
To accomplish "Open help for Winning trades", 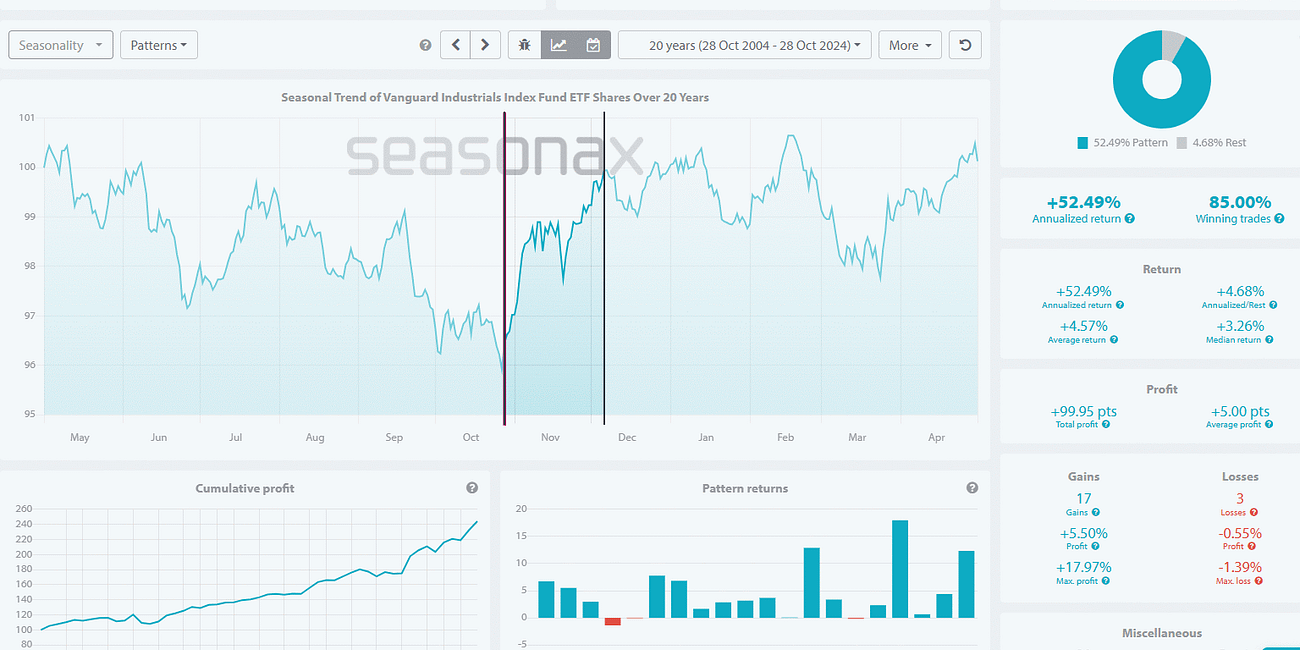I will click(1279, 218).
